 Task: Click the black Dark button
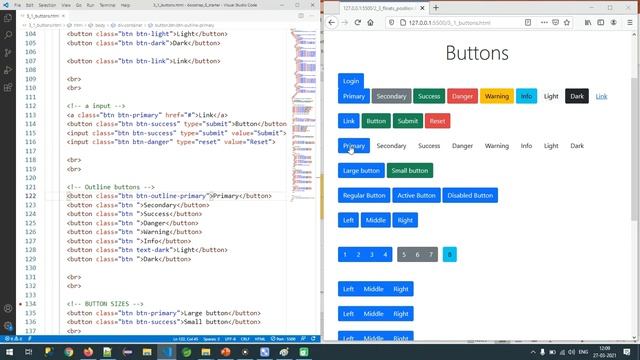coord(577,96)
